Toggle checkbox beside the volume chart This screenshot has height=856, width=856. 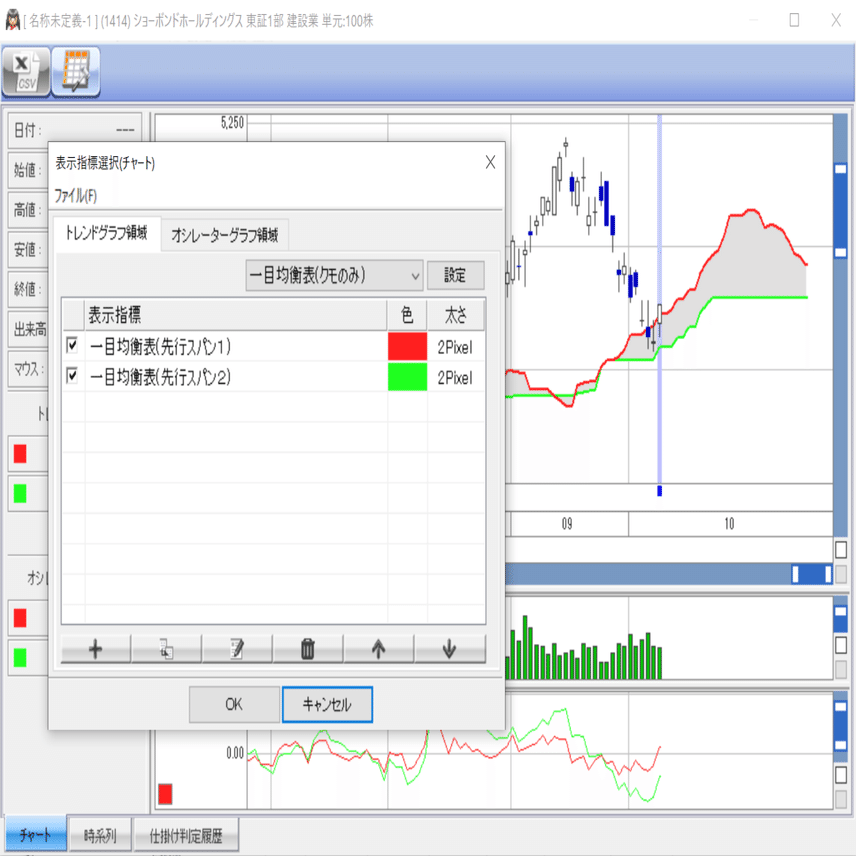point(841,645)
